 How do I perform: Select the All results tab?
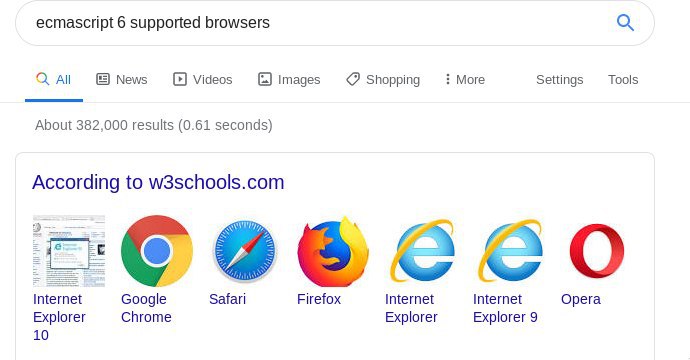[x=54, y=80]
